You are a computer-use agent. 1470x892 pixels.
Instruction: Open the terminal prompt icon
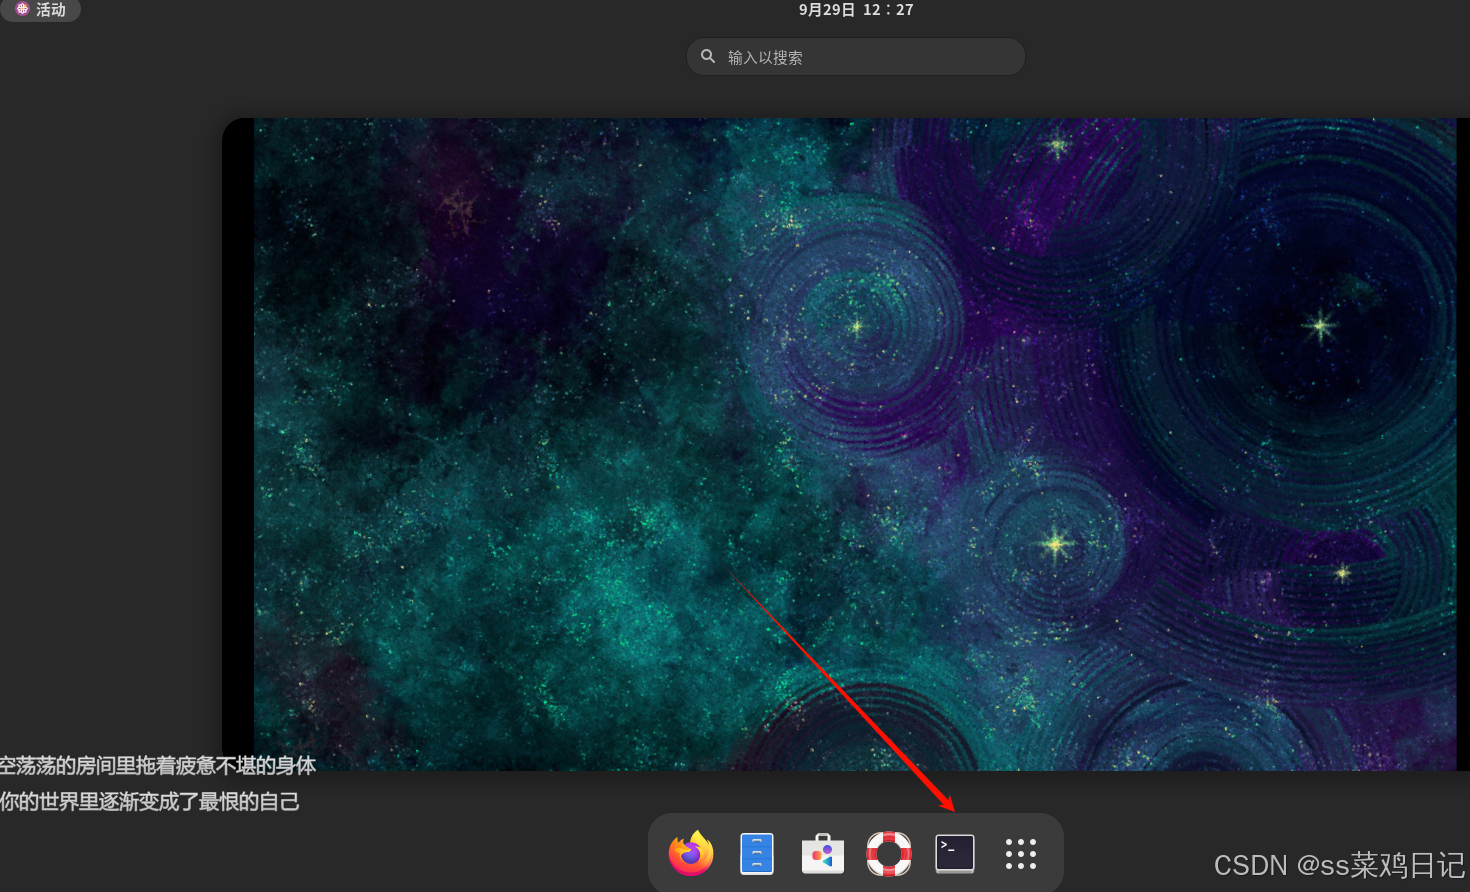954,853
